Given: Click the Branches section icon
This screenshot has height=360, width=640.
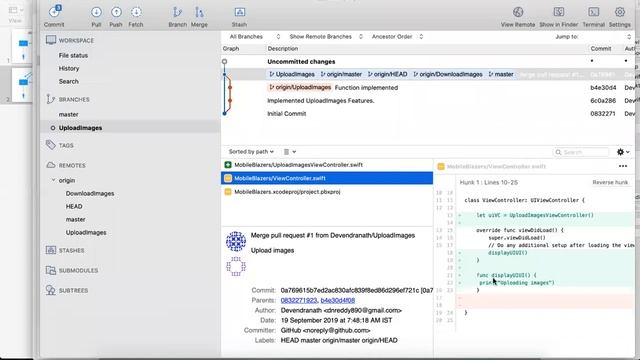Looking at the screenshot, I should pos(51,99).
